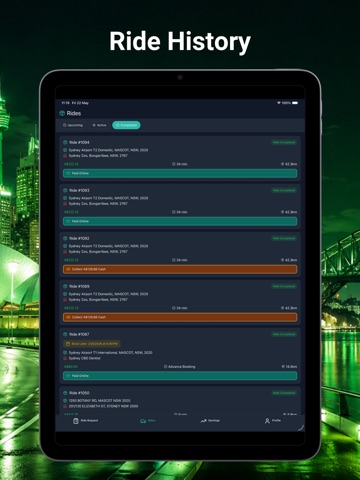Click the Ride Request clipboard icon

tap(76, 421)
